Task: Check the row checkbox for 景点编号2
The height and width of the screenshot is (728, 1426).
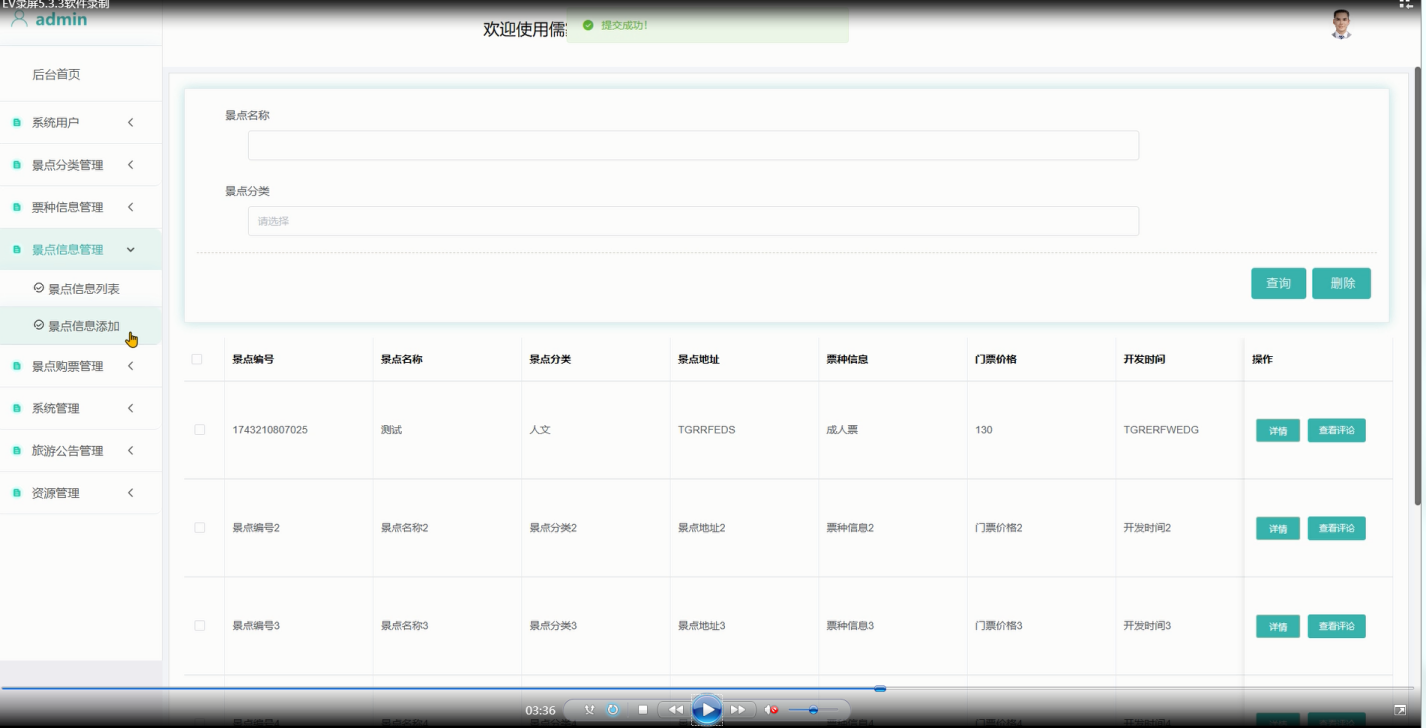Action: [199, 527]
